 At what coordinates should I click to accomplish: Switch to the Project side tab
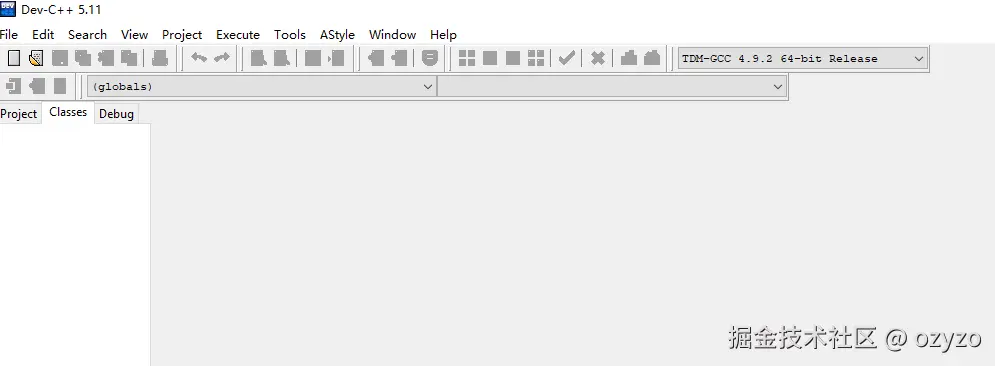click(19, 114)
